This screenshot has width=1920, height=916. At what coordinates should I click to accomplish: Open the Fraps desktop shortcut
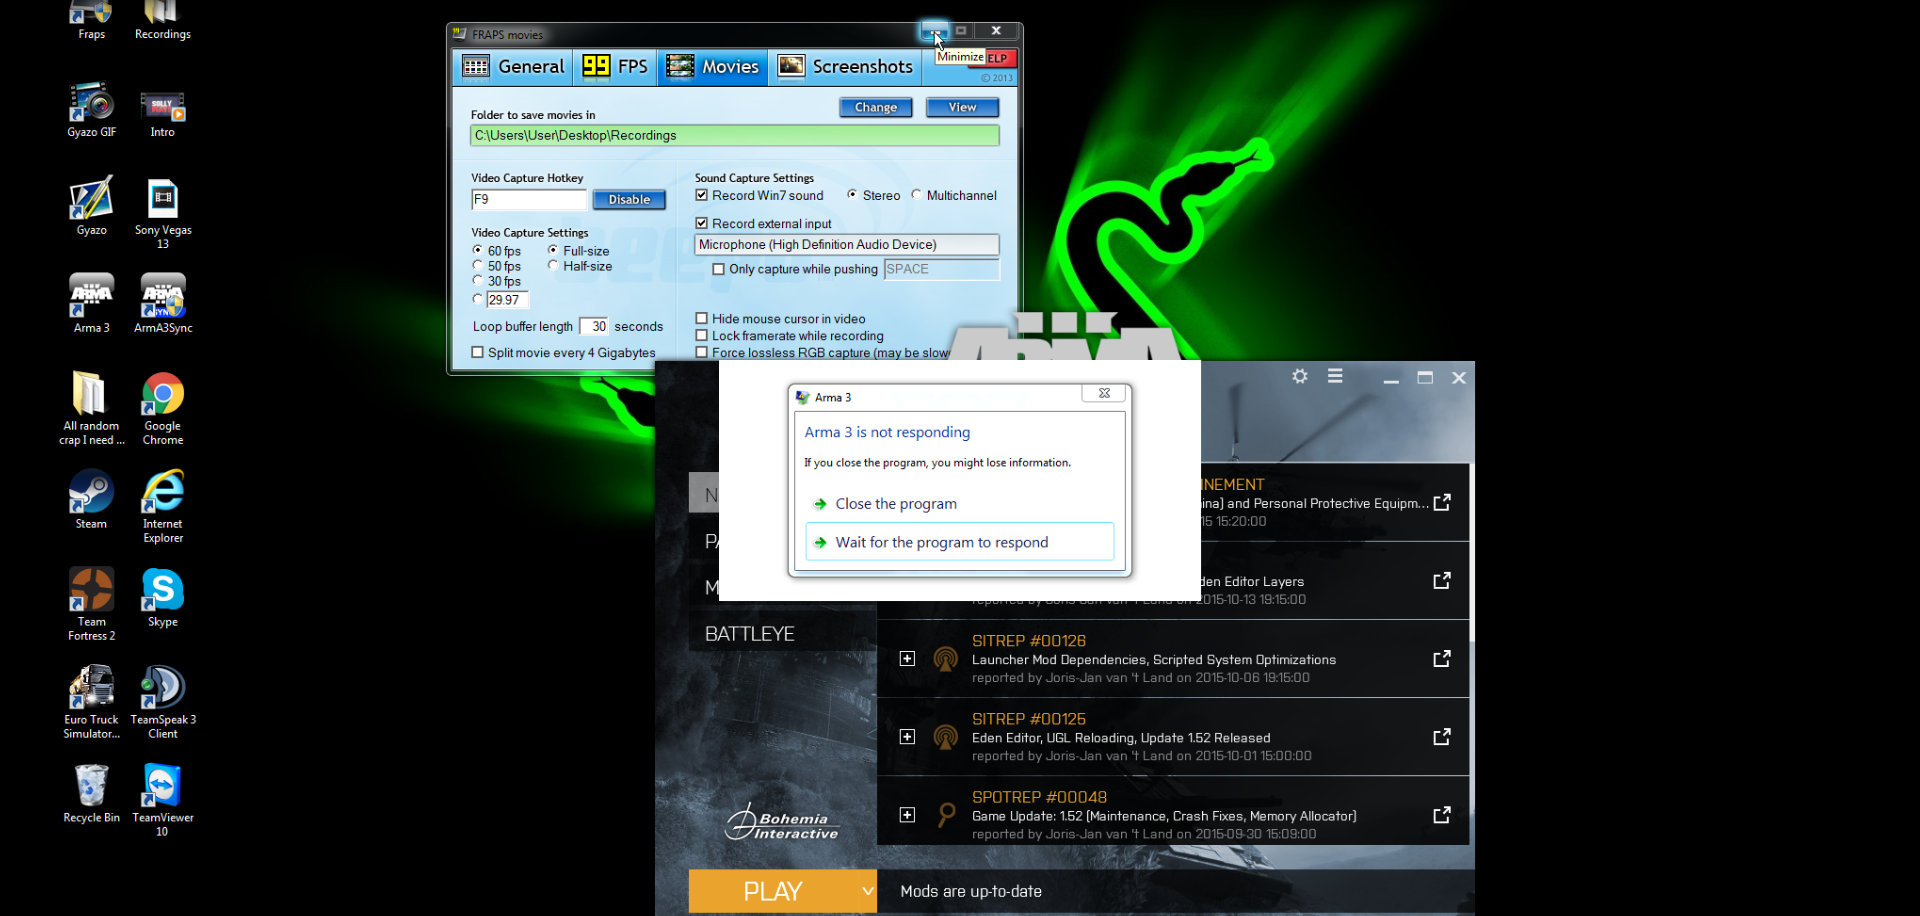pyautogui.click(x=91, y=19)
